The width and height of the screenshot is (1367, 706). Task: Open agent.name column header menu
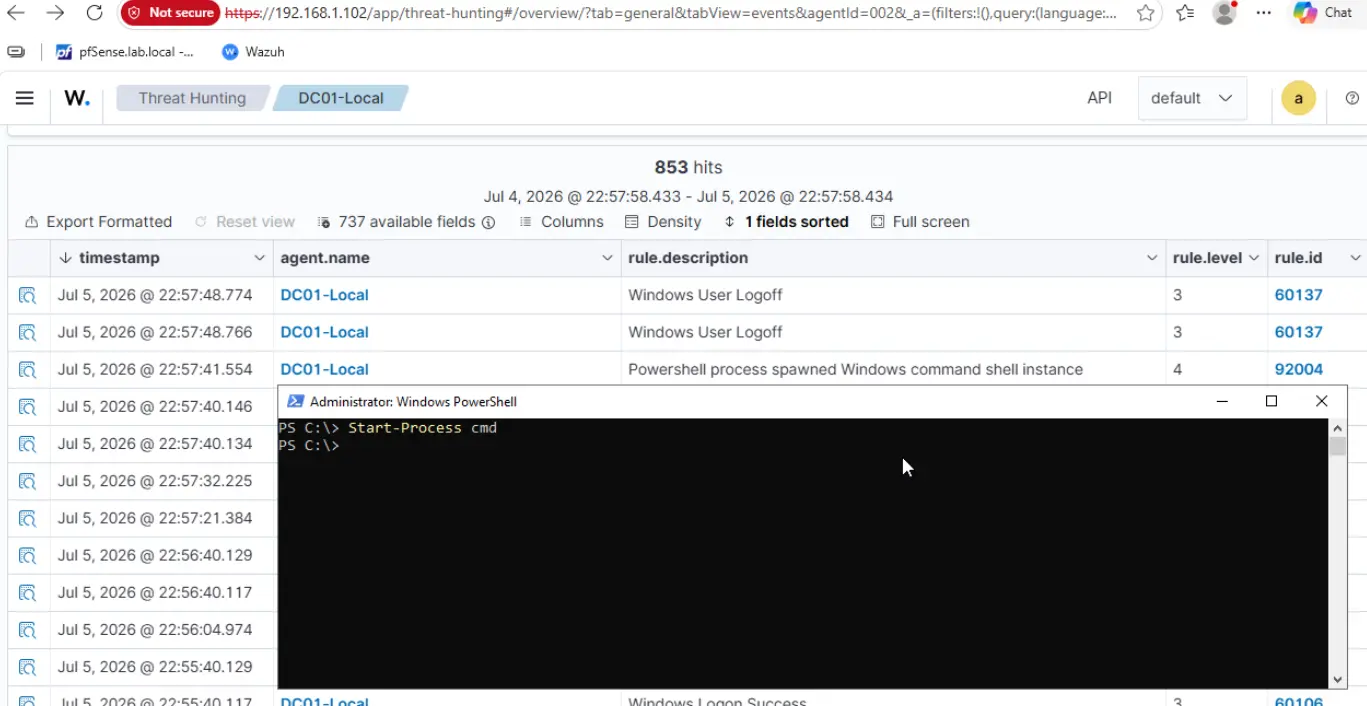(x=607, y=258)
